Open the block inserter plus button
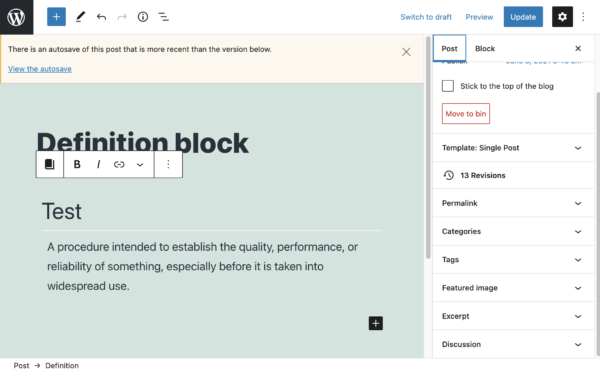600x370 pixels. (x=56, y=17)
